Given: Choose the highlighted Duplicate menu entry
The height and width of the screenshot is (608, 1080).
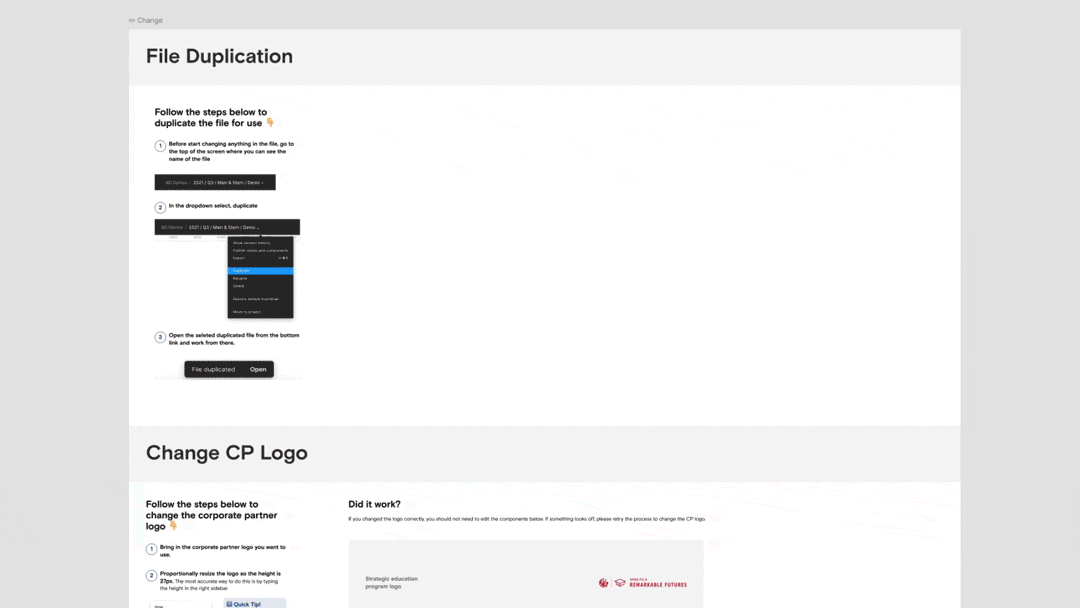Looking at the screenshot, I should tap(260, 271).
